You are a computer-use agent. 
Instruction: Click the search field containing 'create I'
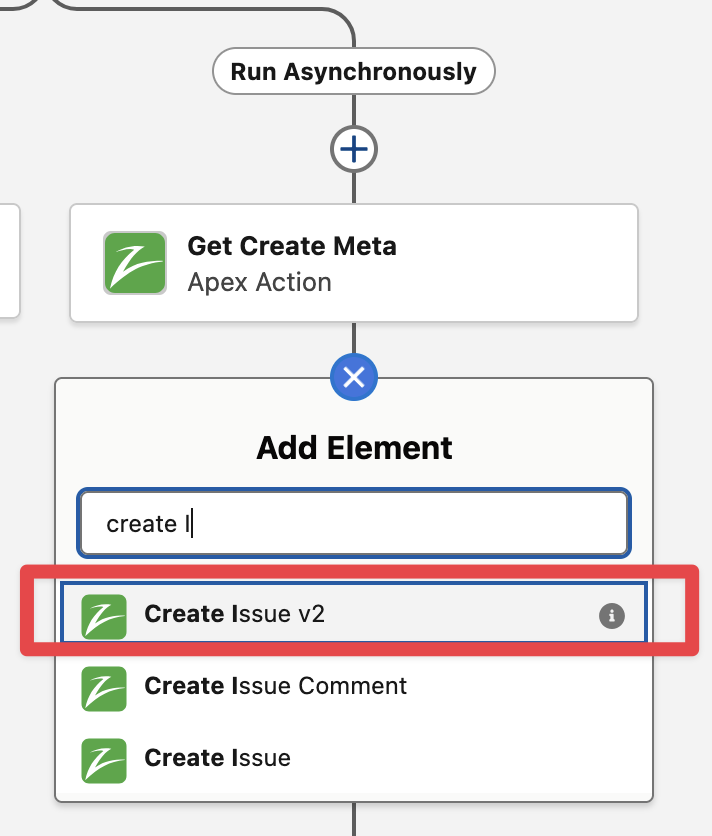[354, 523]
